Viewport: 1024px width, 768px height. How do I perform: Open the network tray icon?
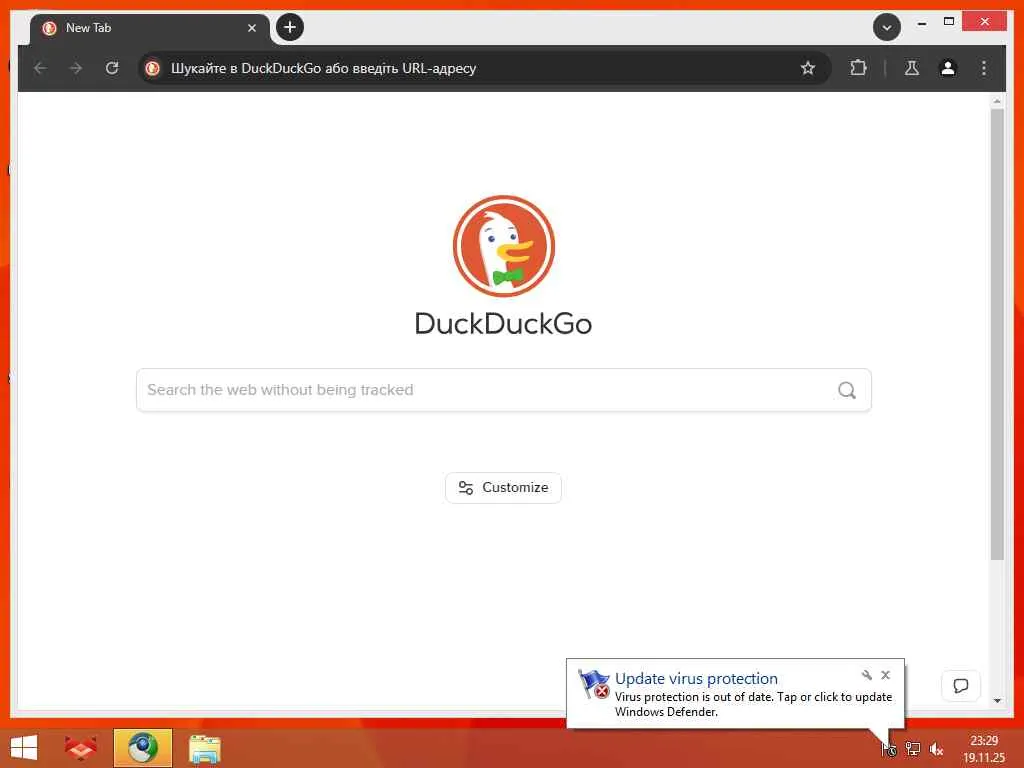912,749
